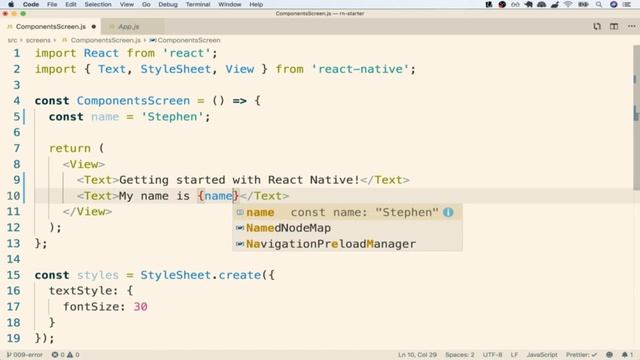Click unsaved dot on ComponentsScreen.js tab
Image resolution: width=640 pixels, height=360 pixels.
point(94,27)
